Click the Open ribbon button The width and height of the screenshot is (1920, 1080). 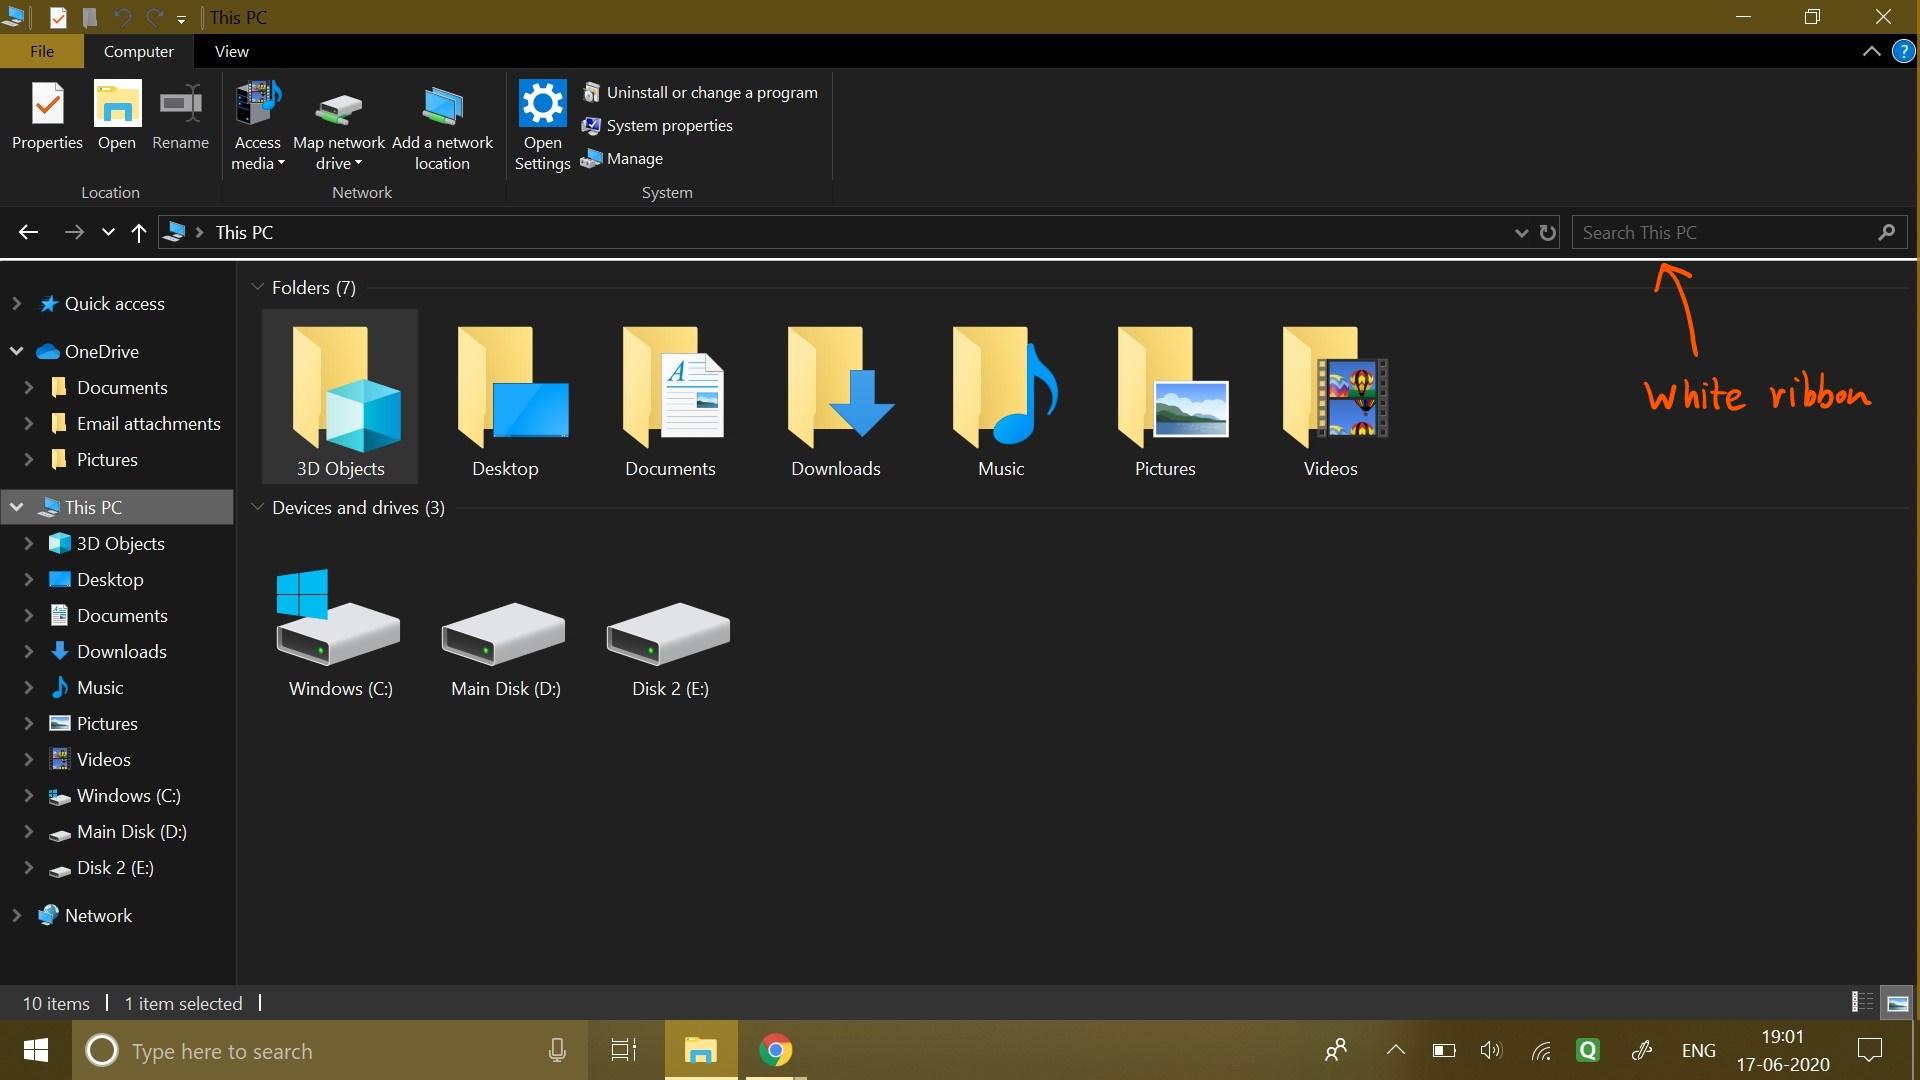pyautogui.click(x=117, y=117)
